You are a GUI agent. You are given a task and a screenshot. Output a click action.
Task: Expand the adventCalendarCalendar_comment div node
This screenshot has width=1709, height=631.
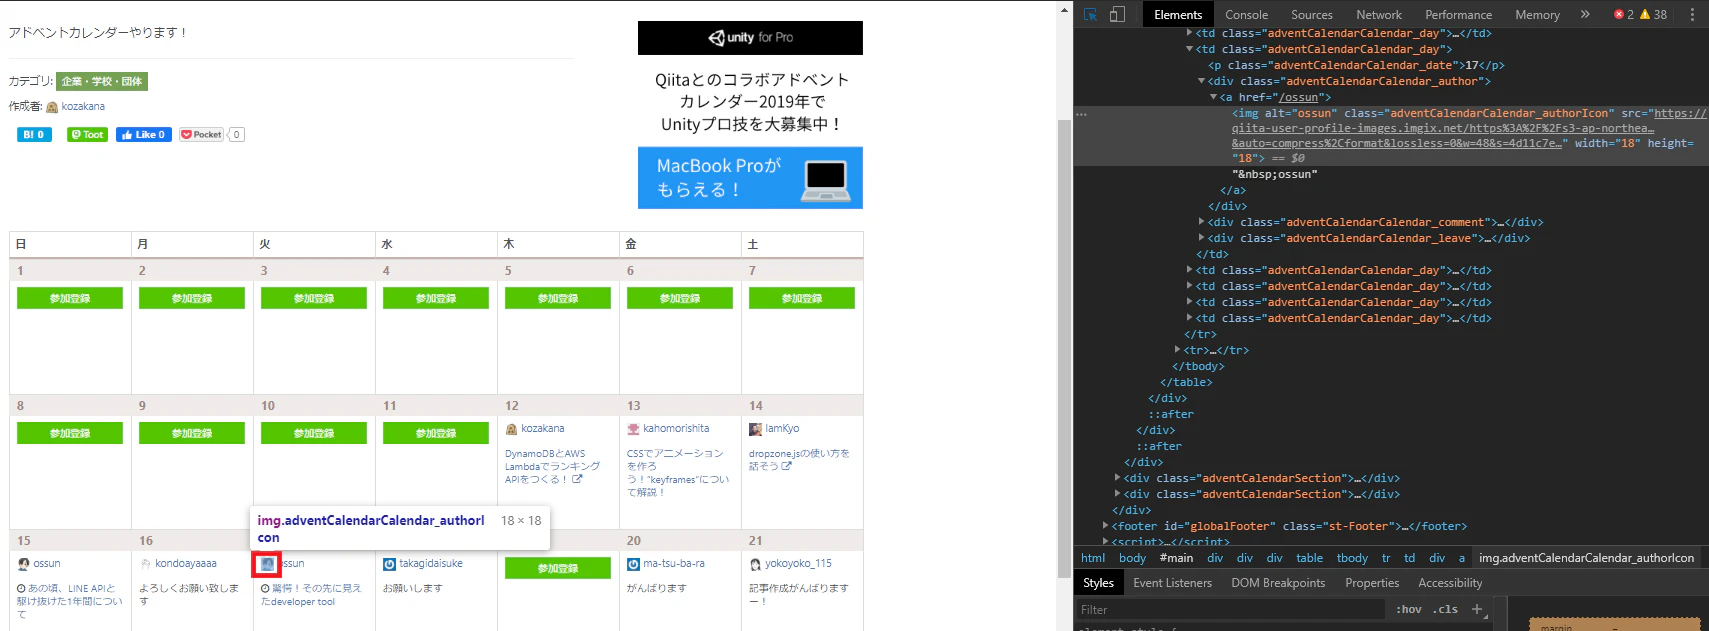point(1201,222)
